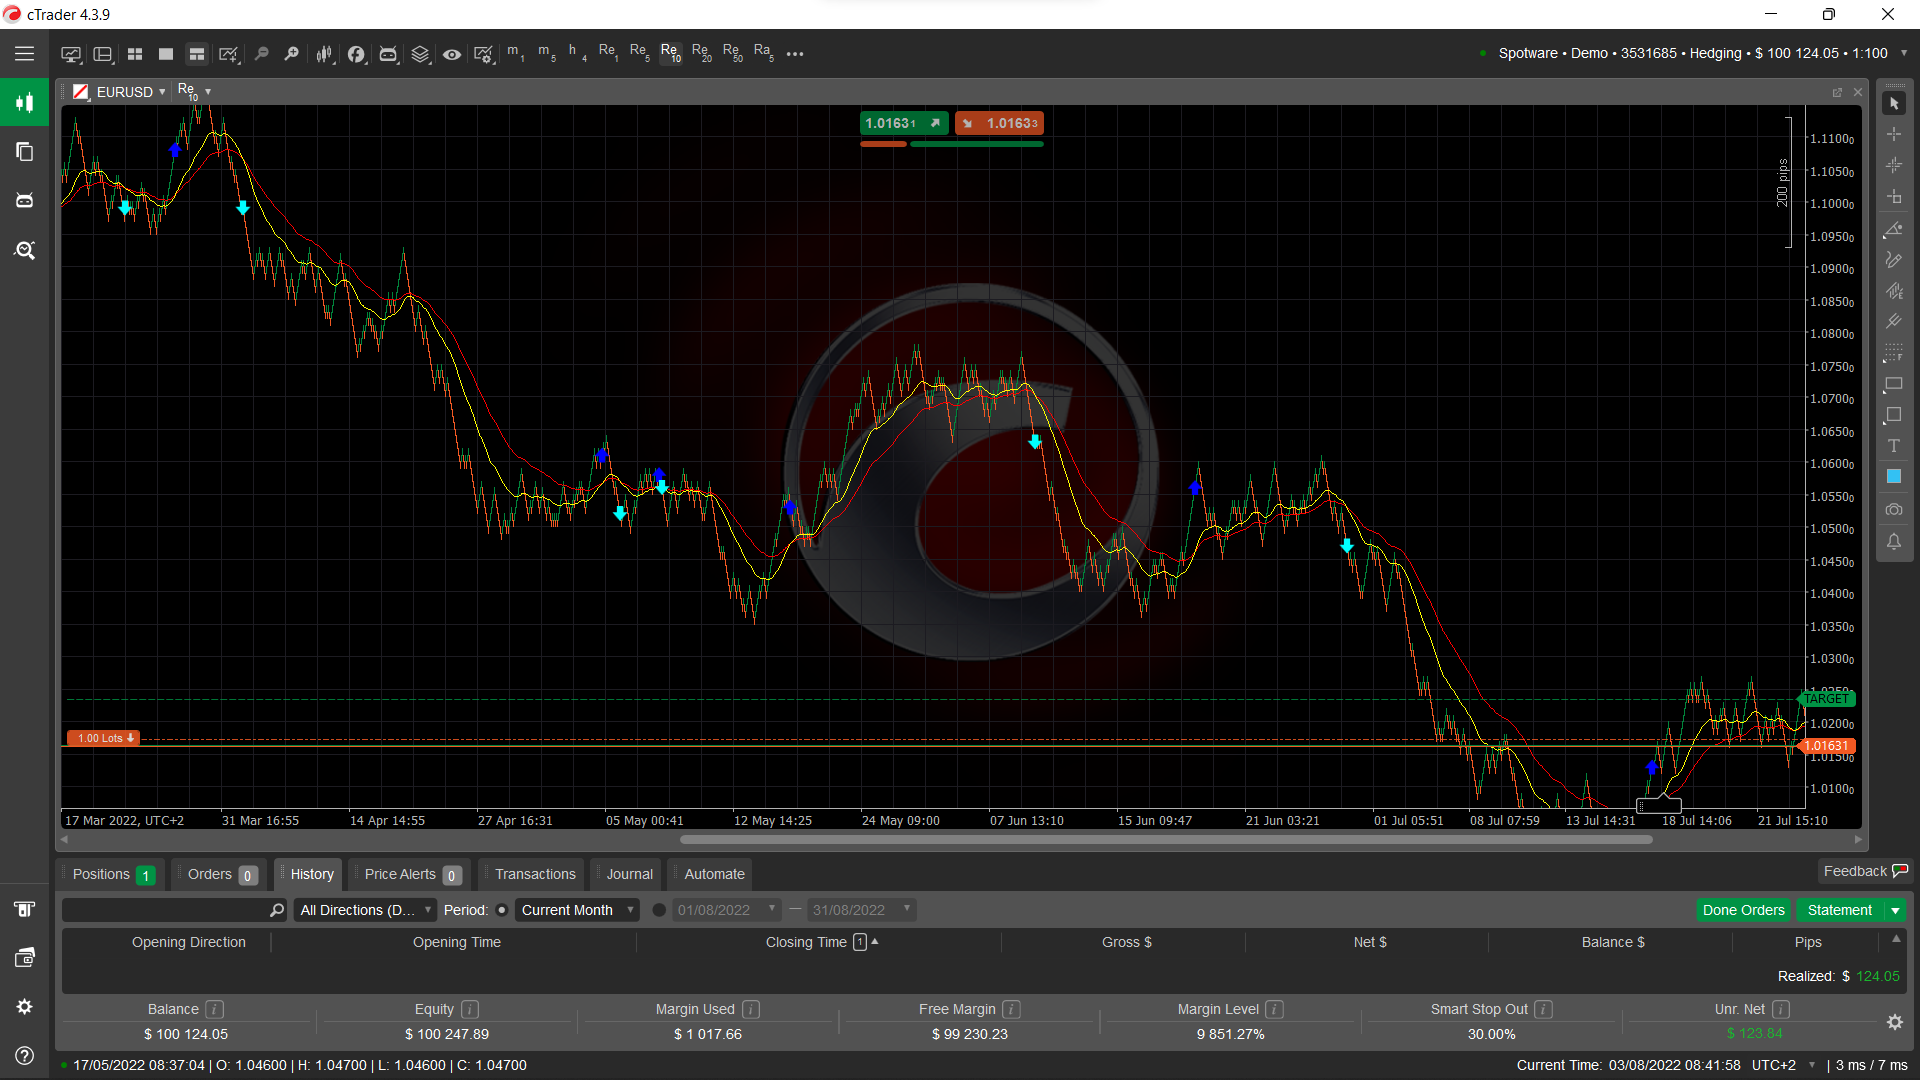Open the cBots robot toolbar icon

click(388, 54)
